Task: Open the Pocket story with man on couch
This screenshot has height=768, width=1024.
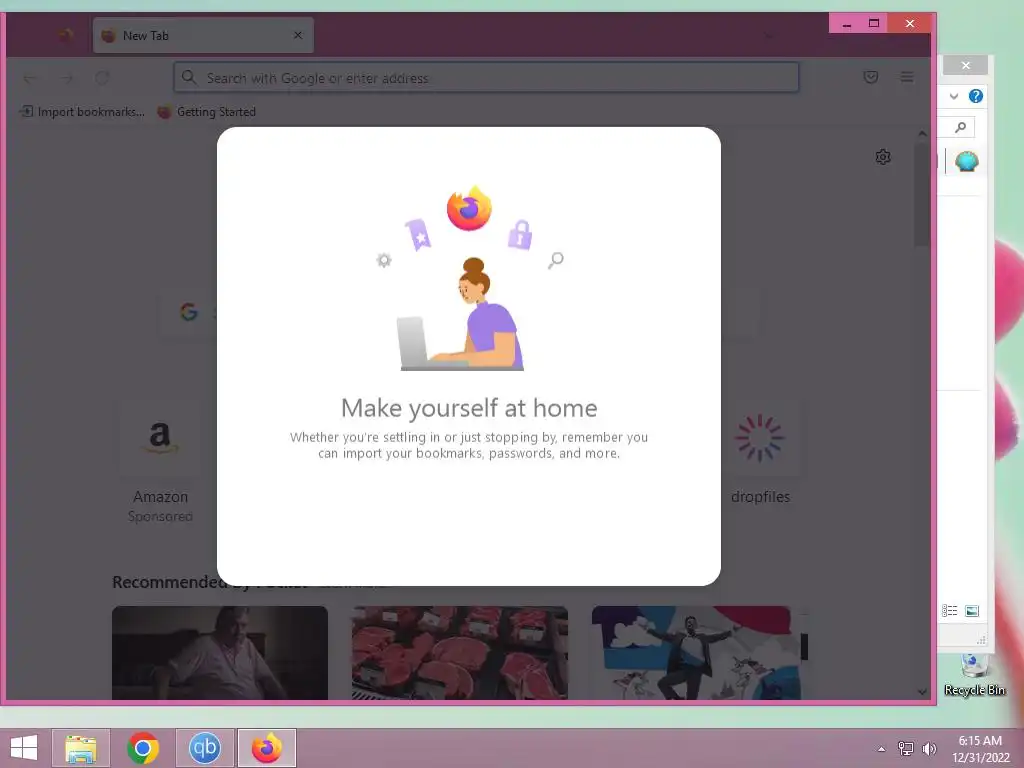Action: click(220, 652)
